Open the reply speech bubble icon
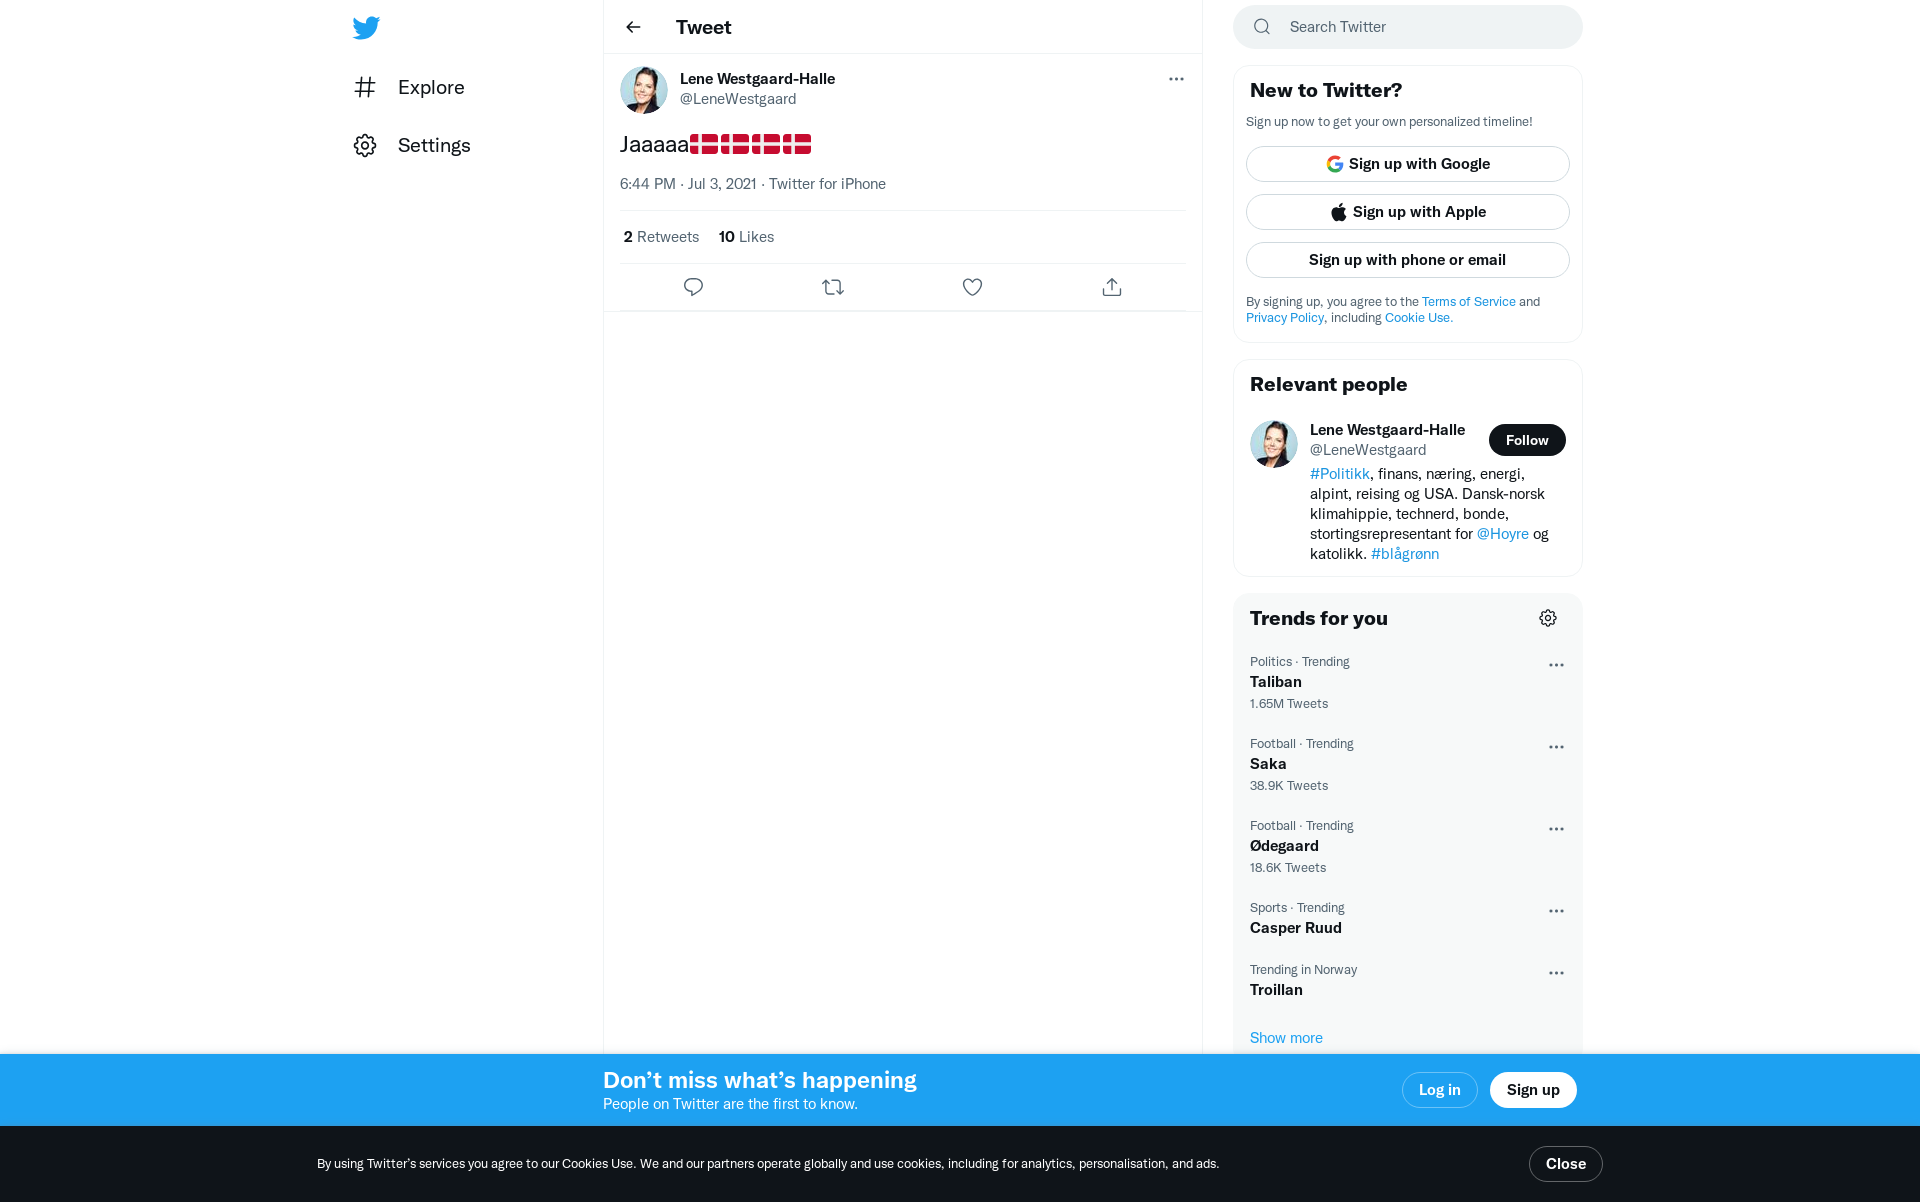Viewport: 1920px width, 1202px height. pyautogui.click(x=693, y=287)
